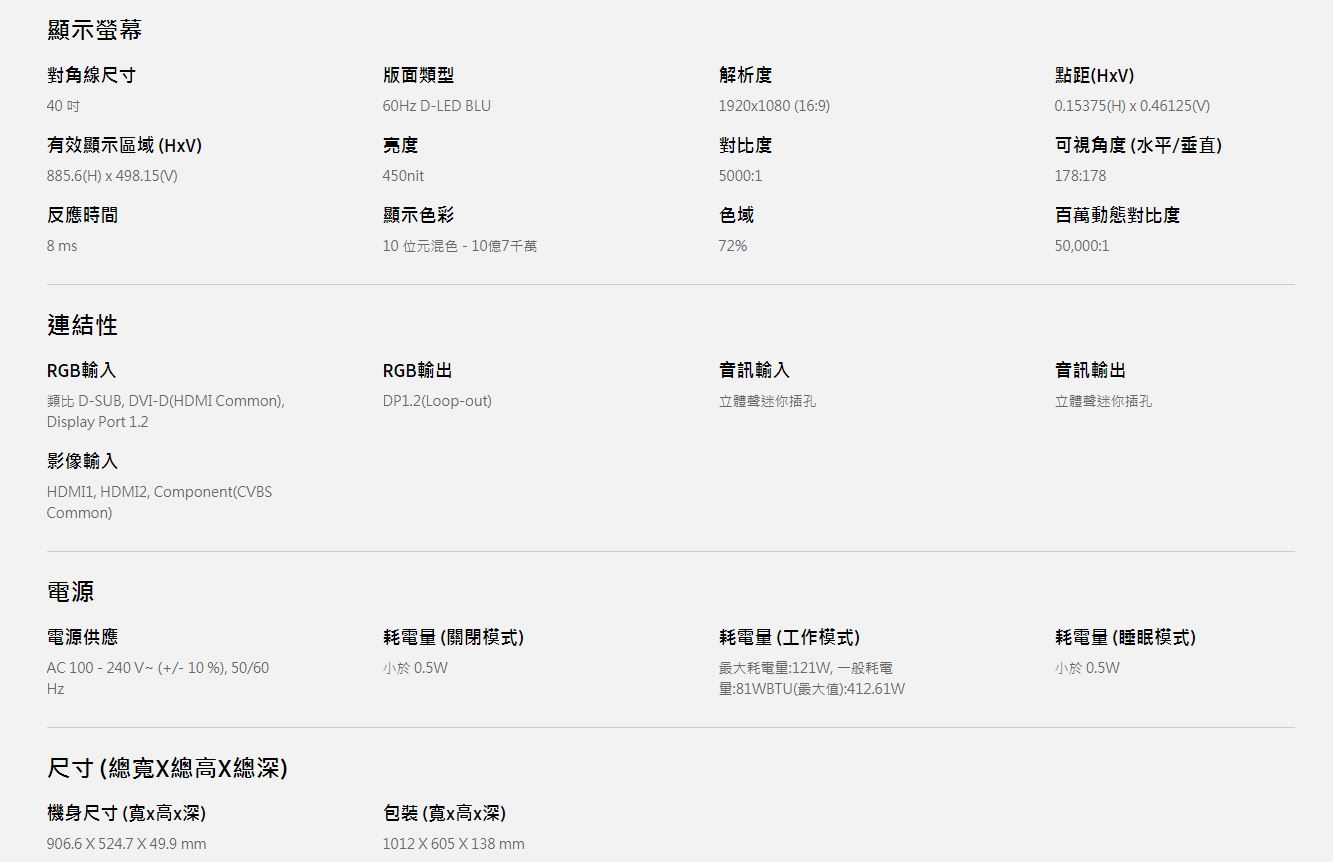Viewport: 1333px width, 862px height.
Task: Click the 耗電量 (睡眠模式) label
Action: (1125, 637)
